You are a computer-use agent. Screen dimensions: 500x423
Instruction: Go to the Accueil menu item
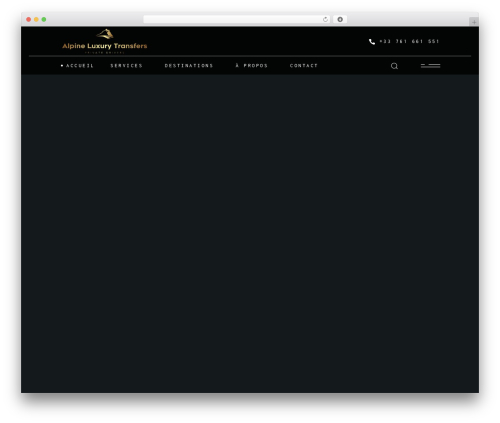[80, 66]
